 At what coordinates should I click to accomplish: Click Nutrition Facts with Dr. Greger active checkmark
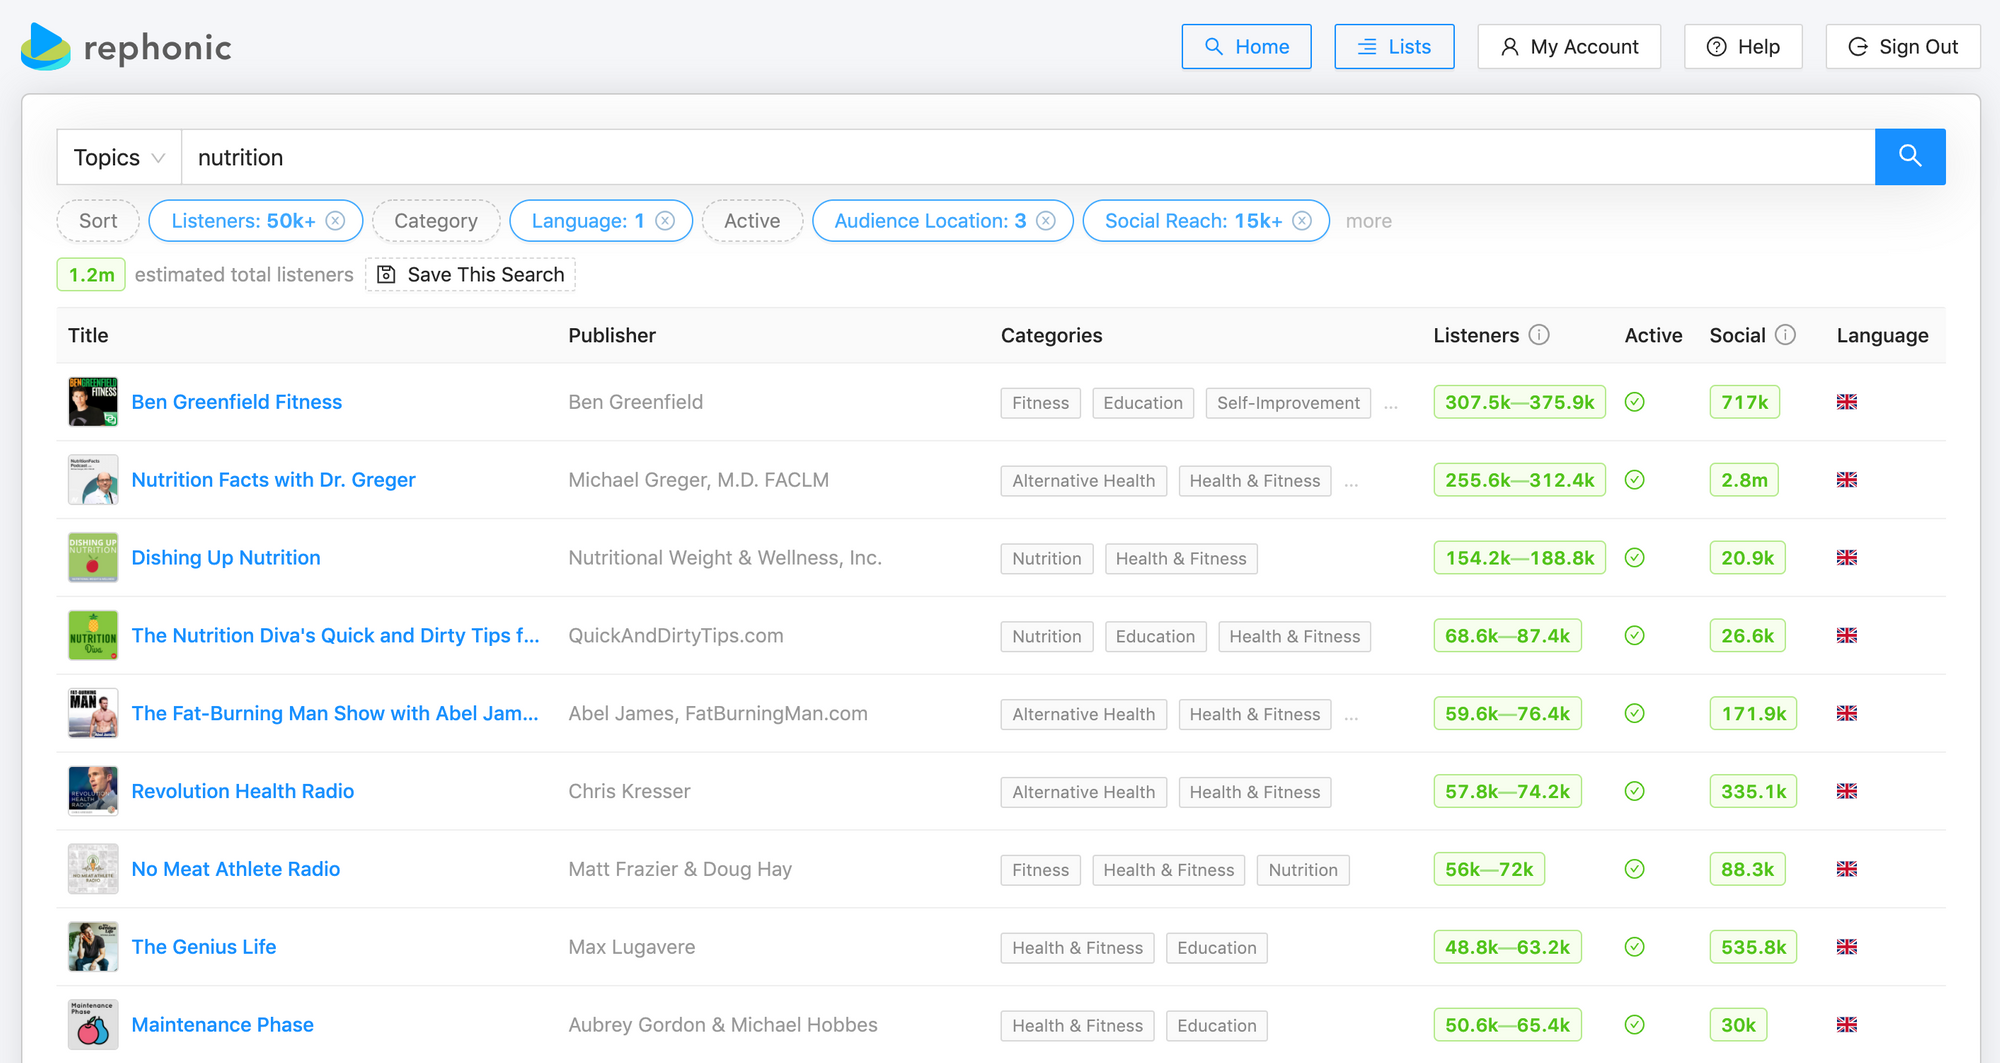[1635, 480]
